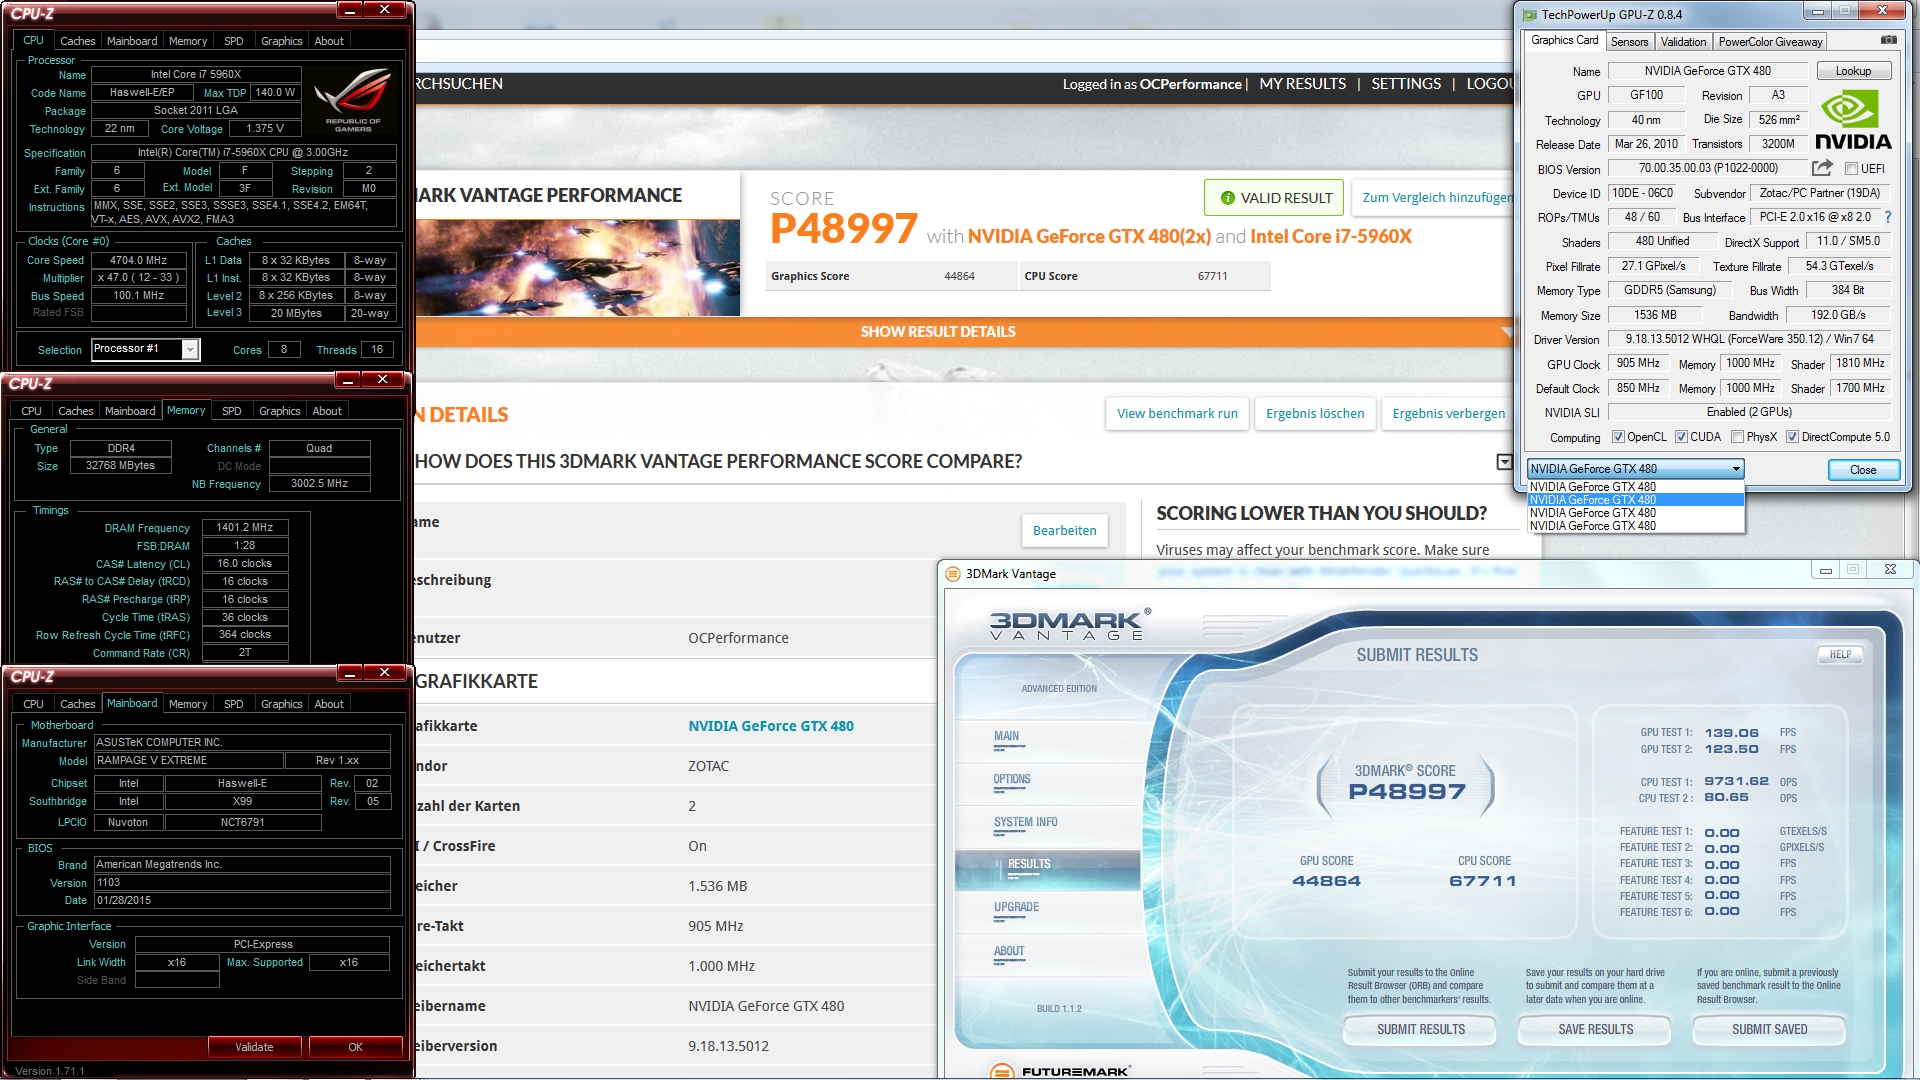Image resolution: width=1920 pixels, height=1080 pixels.
Task: Click the NVIDIA SLI Enabled (2 GPUs) field
Action: pos(1749,412)
